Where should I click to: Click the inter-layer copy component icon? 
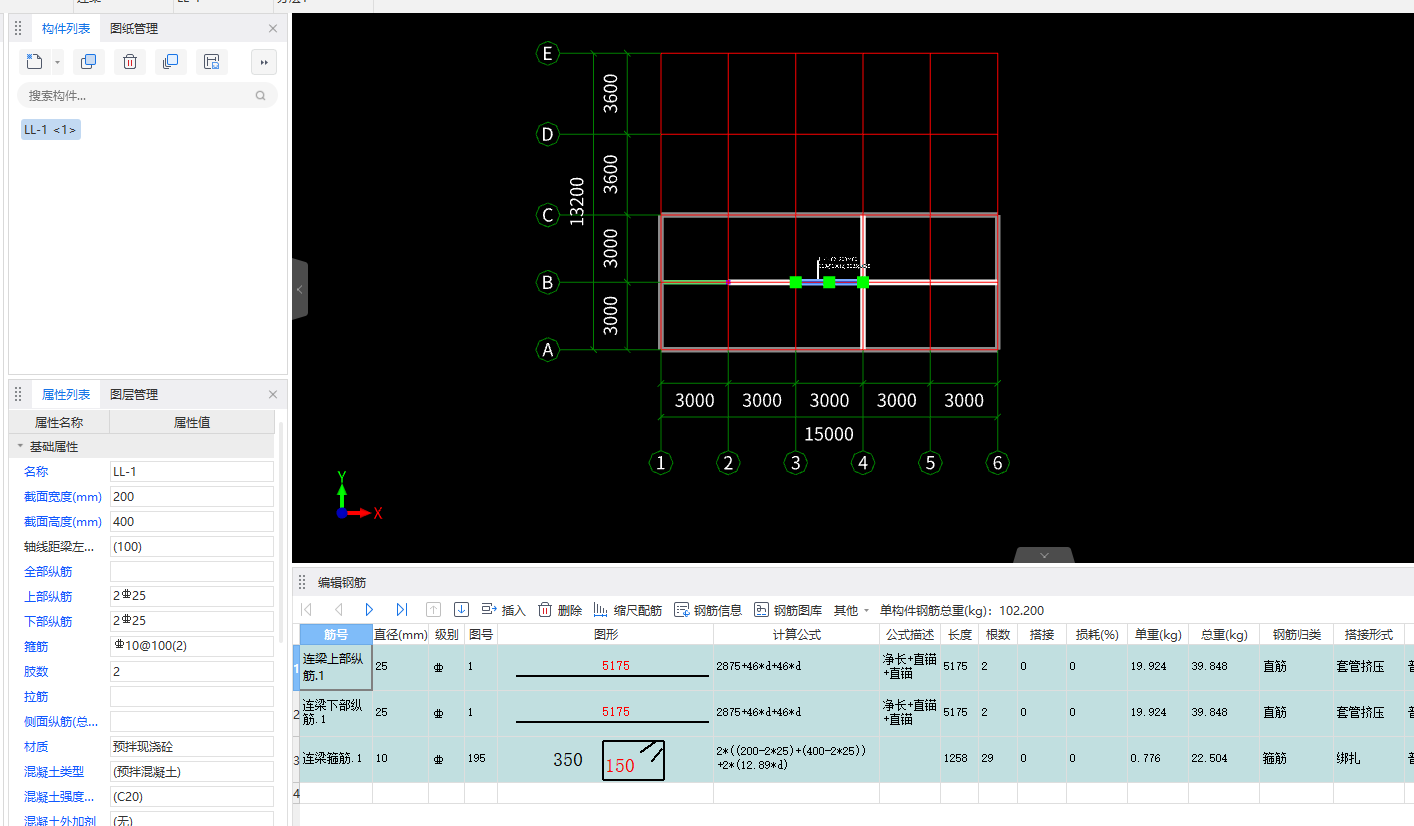click(x=170, y=62)
